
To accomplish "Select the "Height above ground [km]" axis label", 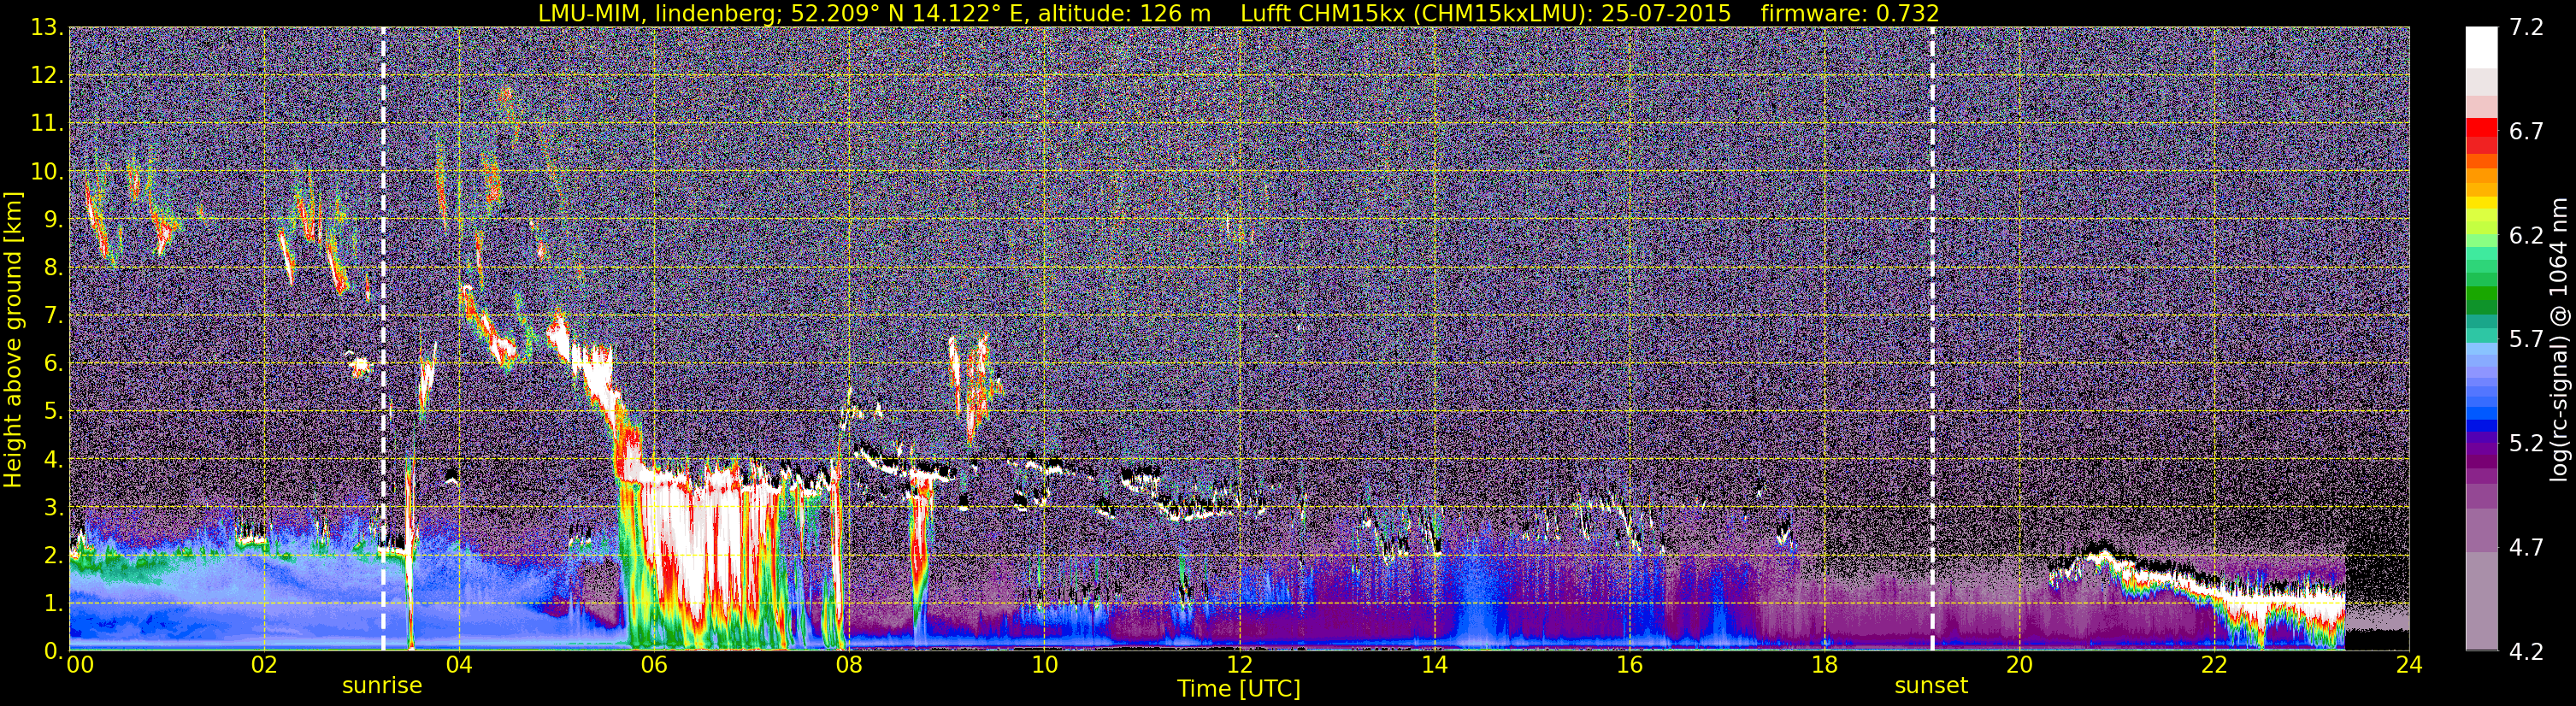I will click(x=13, y=340).
